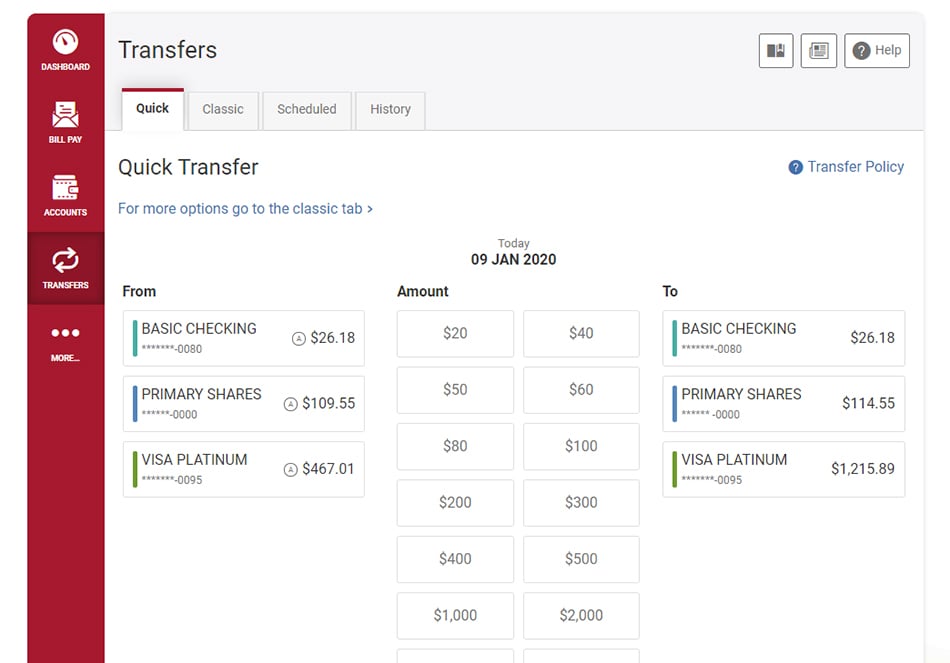Select Primary Shares as From account
Screen dimensions: 950x663
(244, 404)
